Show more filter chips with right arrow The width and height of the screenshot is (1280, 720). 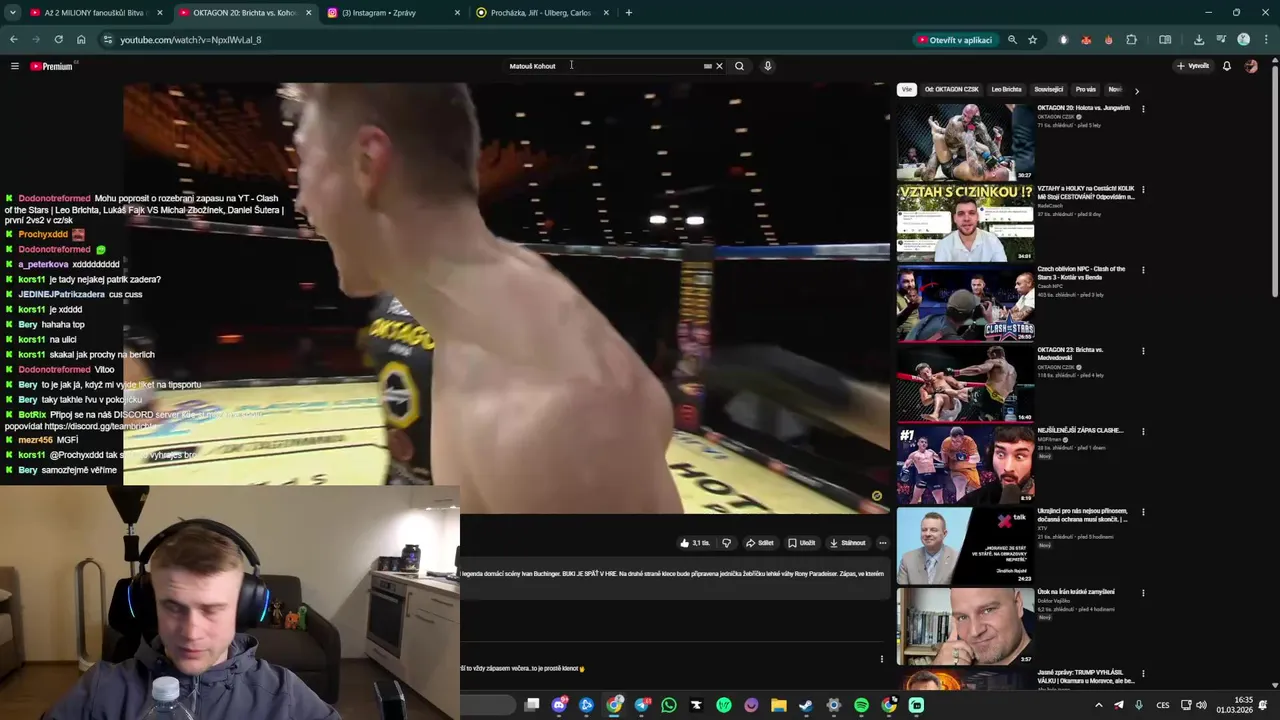[x=1136, y=91]
